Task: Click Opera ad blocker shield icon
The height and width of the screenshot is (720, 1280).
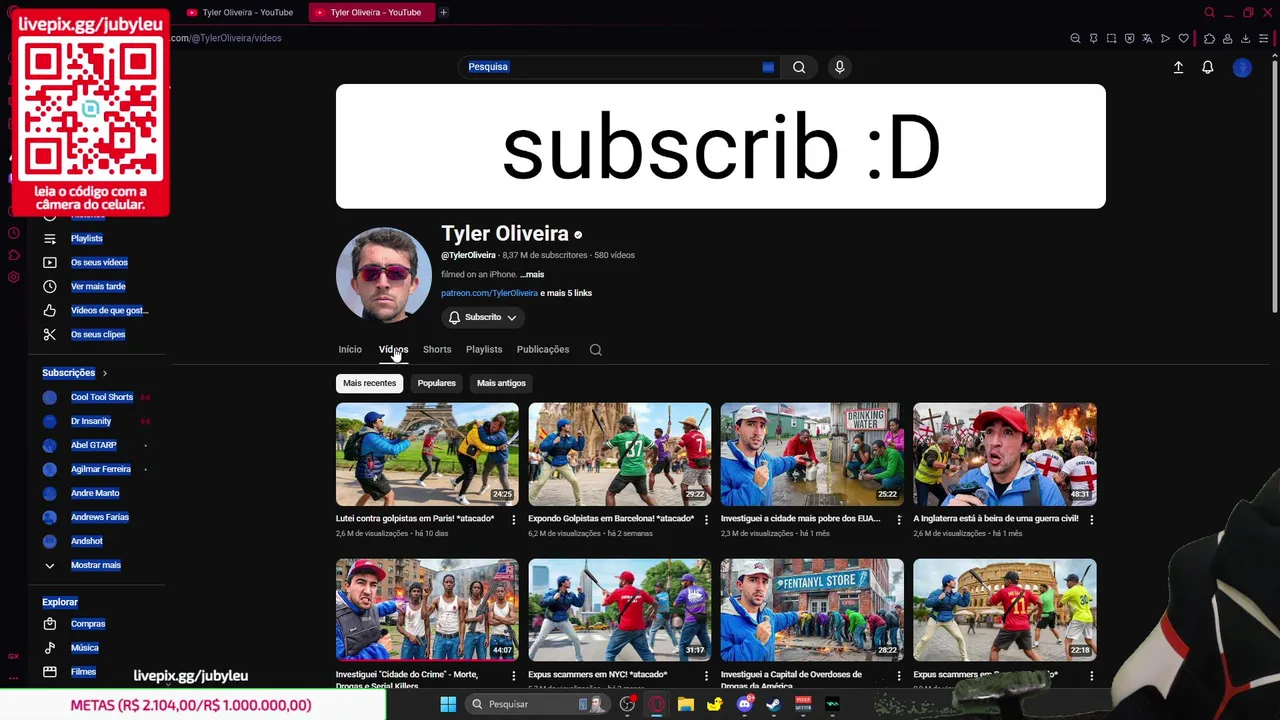Action: (1129, 38)
